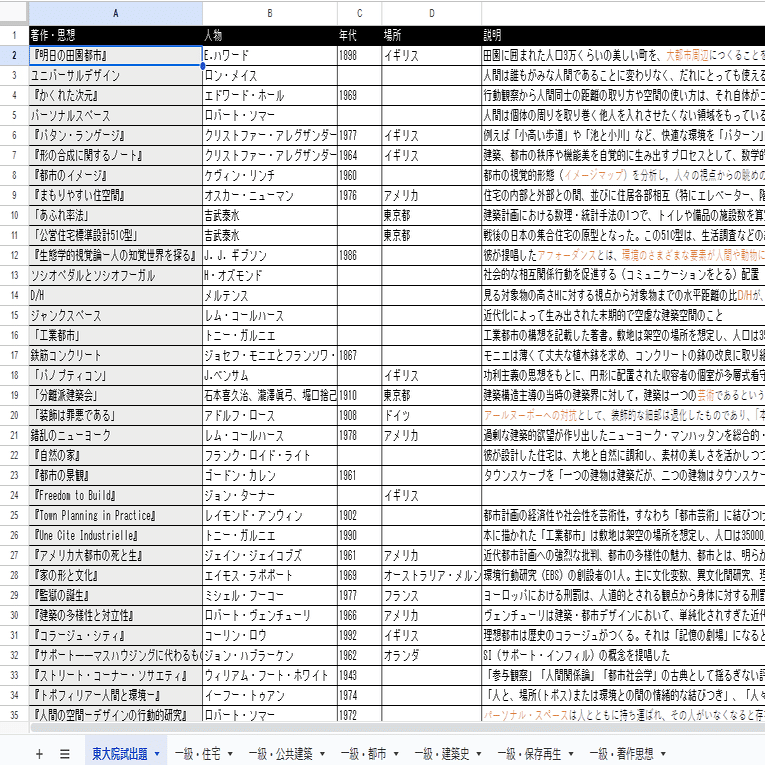The width and height of the screenshot is (765, 765).
Task: Select cell ジェイン・ジェイコブズ
Action: [270, 556]
